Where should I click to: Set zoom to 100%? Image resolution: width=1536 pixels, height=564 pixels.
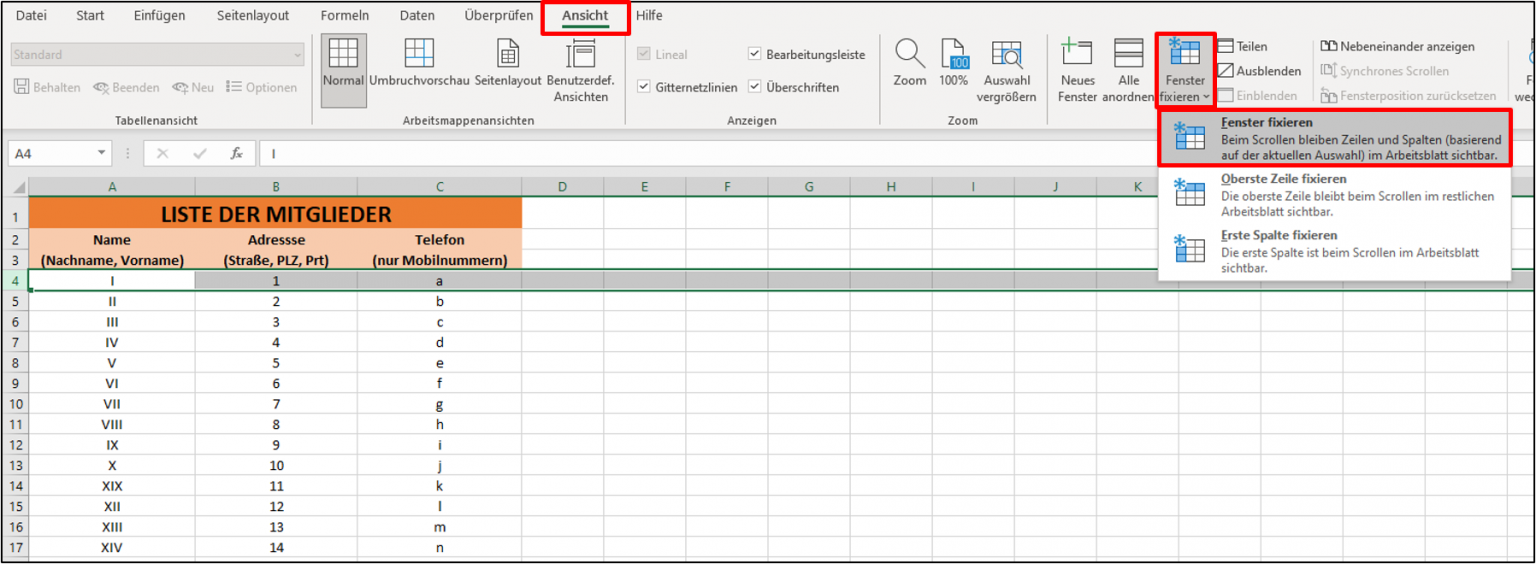[x=954, y=63]
